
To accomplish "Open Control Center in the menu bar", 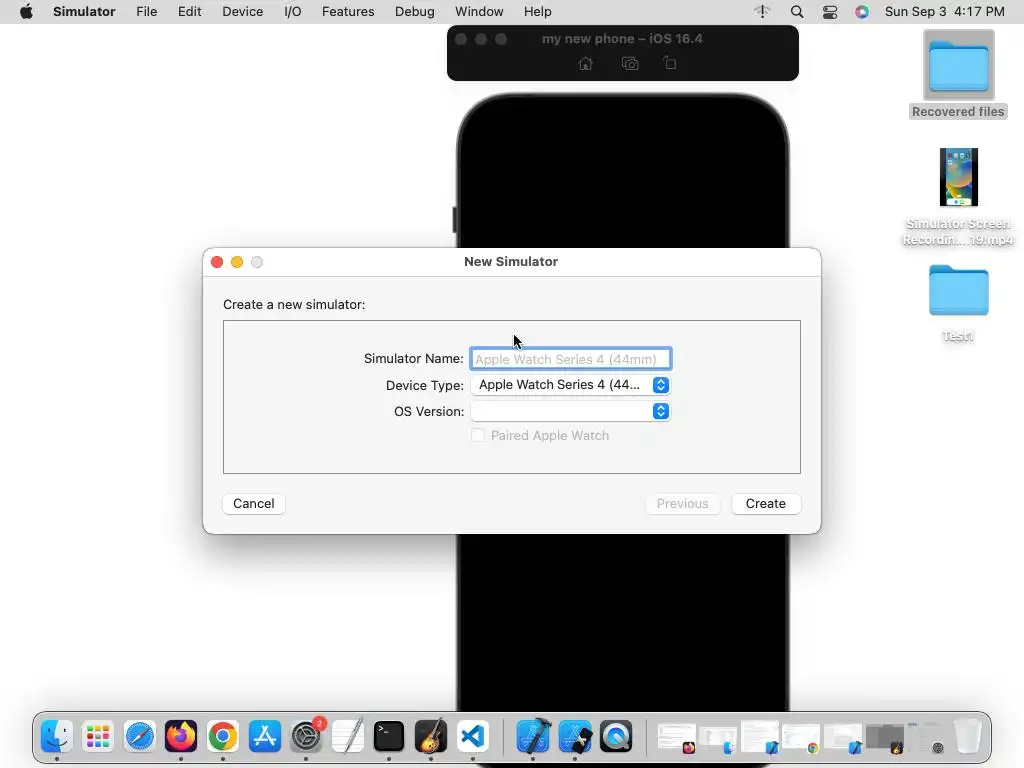I will pyautogui.click(x=830, y=12).
